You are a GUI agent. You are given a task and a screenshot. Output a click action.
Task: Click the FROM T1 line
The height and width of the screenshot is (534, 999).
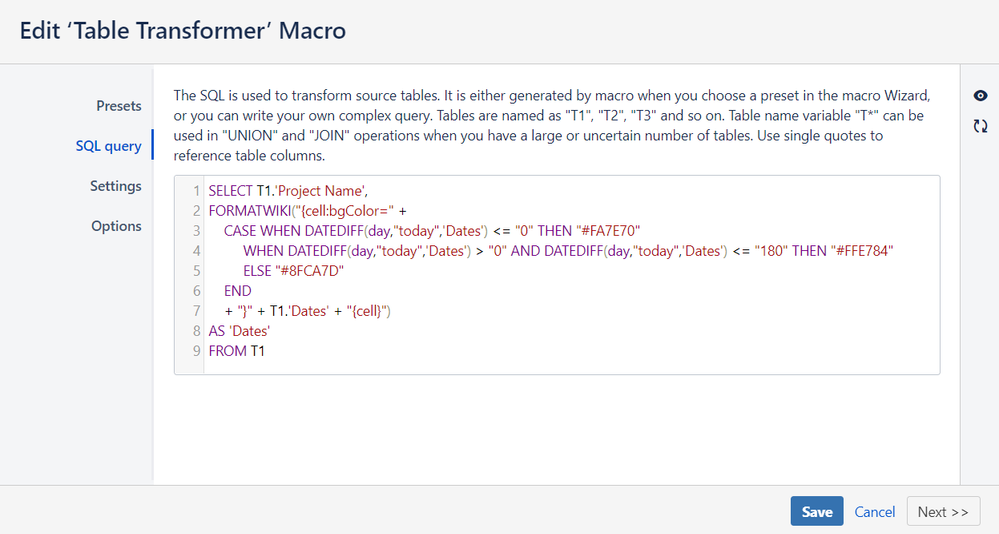click(236, 351)
